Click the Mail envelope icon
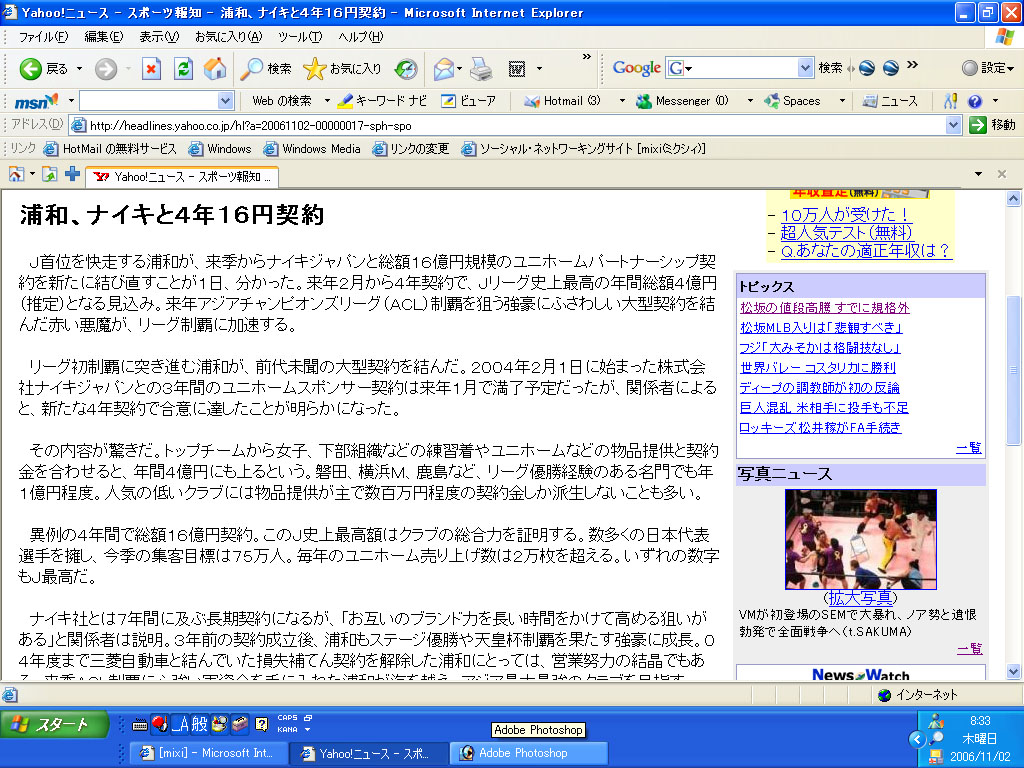Viewport: 1024px width, 768px height. point(443,69)
